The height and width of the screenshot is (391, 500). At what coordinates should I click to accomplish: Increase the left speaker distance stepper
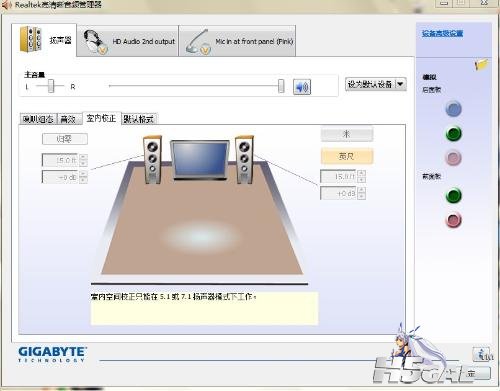point(83,157)
